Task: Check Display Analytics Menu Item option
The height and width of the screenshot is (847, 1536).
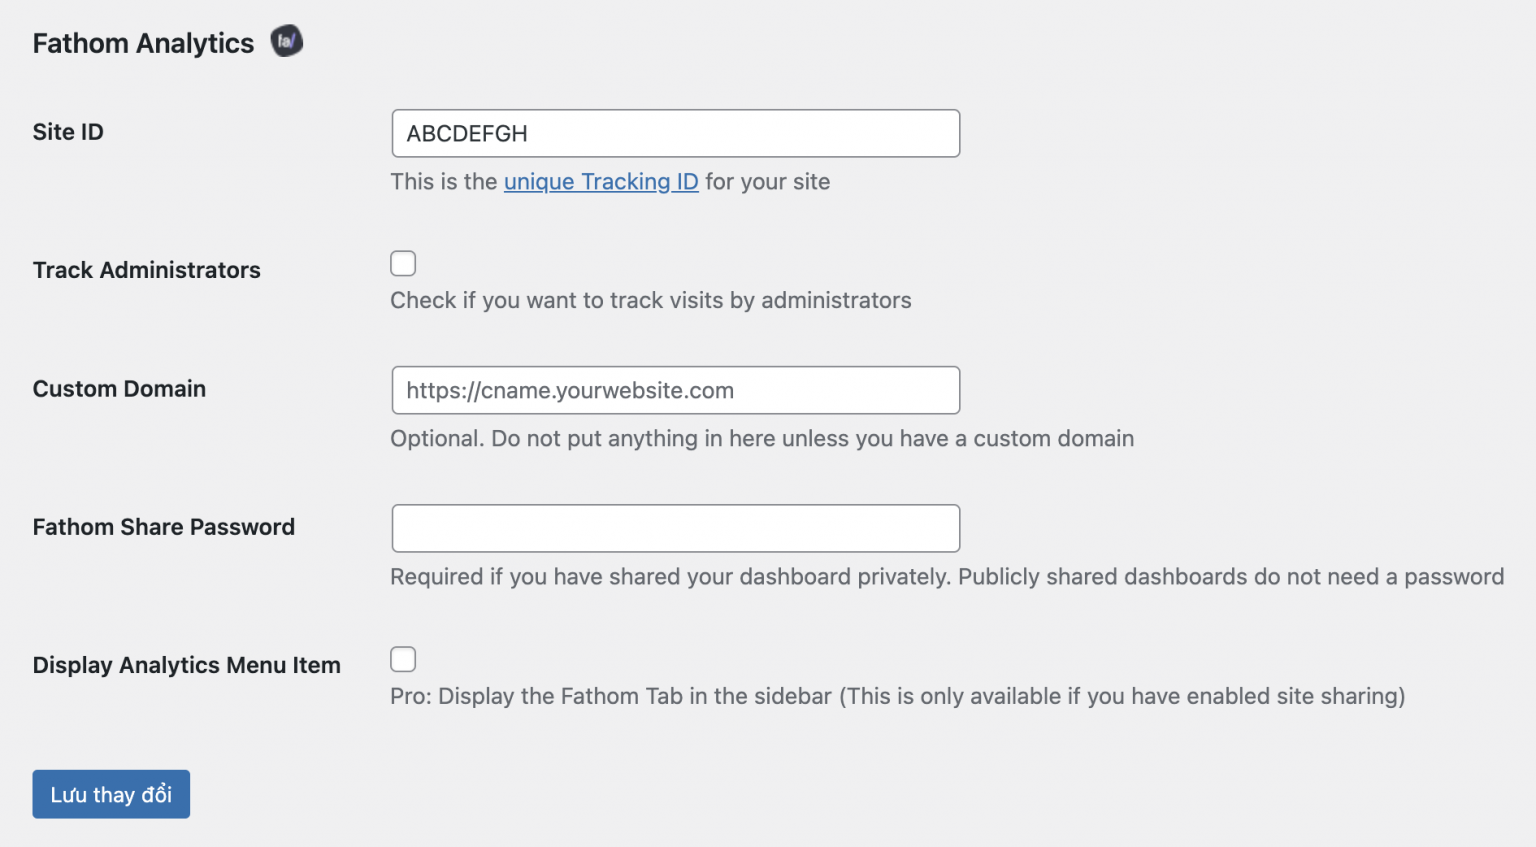Action: pos(403,659)
